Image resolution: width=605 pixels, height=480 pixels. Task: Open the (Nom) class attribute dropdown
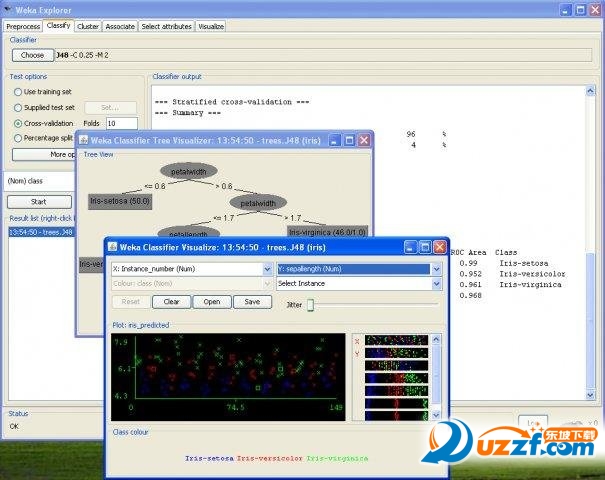pos(40,181)
